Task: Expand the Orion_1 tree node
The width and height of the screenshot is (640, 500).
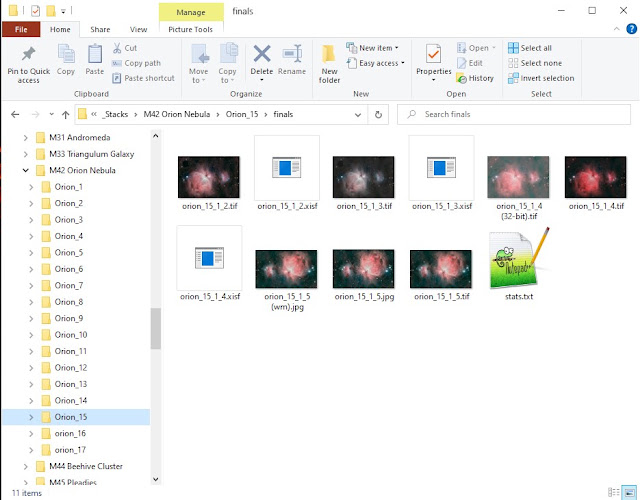Action: [x=31, y=187]
